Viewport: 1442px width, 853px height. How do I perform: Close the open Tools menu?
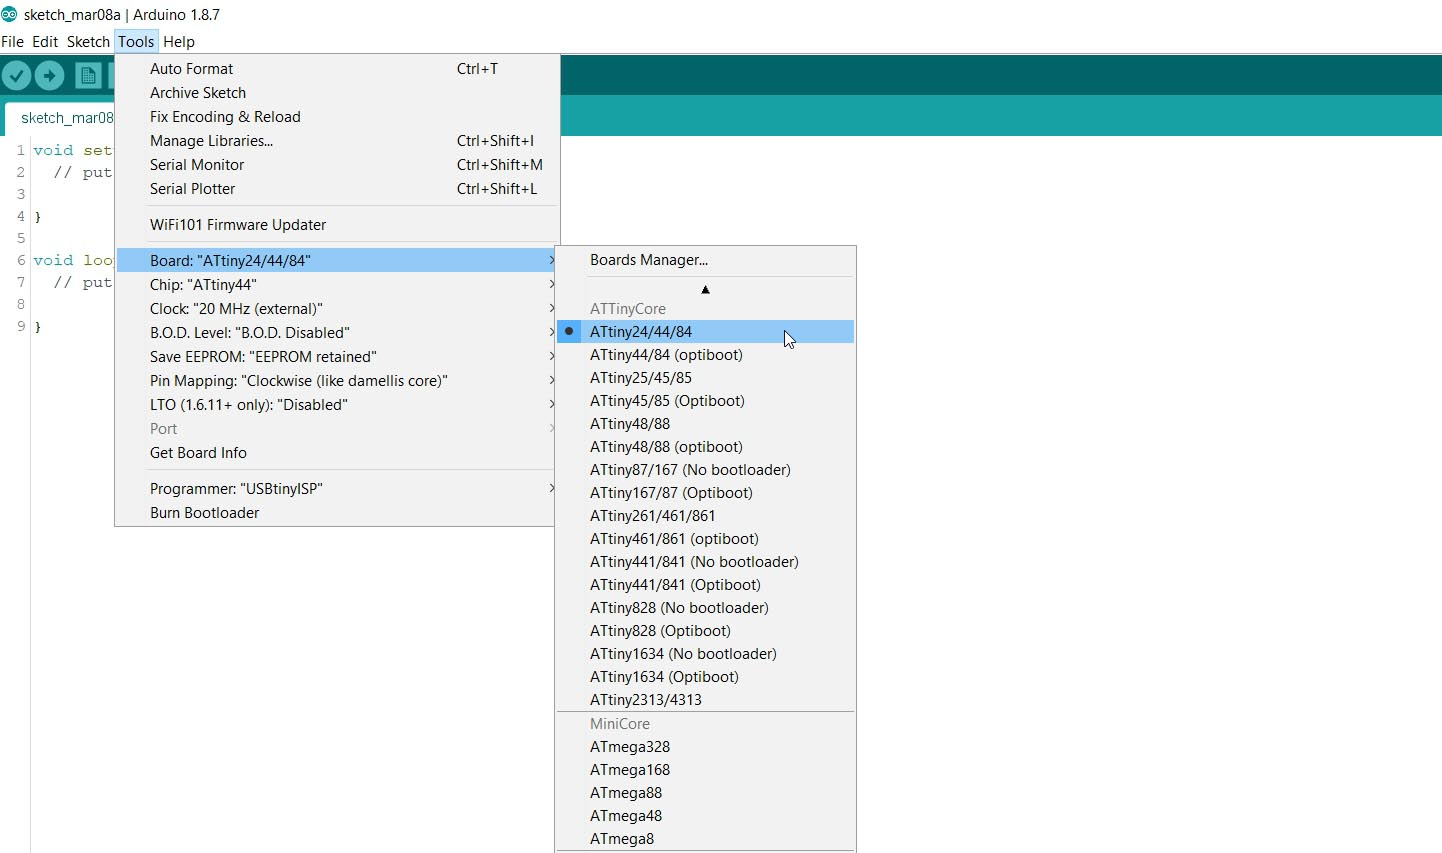[x=136, y=41]
